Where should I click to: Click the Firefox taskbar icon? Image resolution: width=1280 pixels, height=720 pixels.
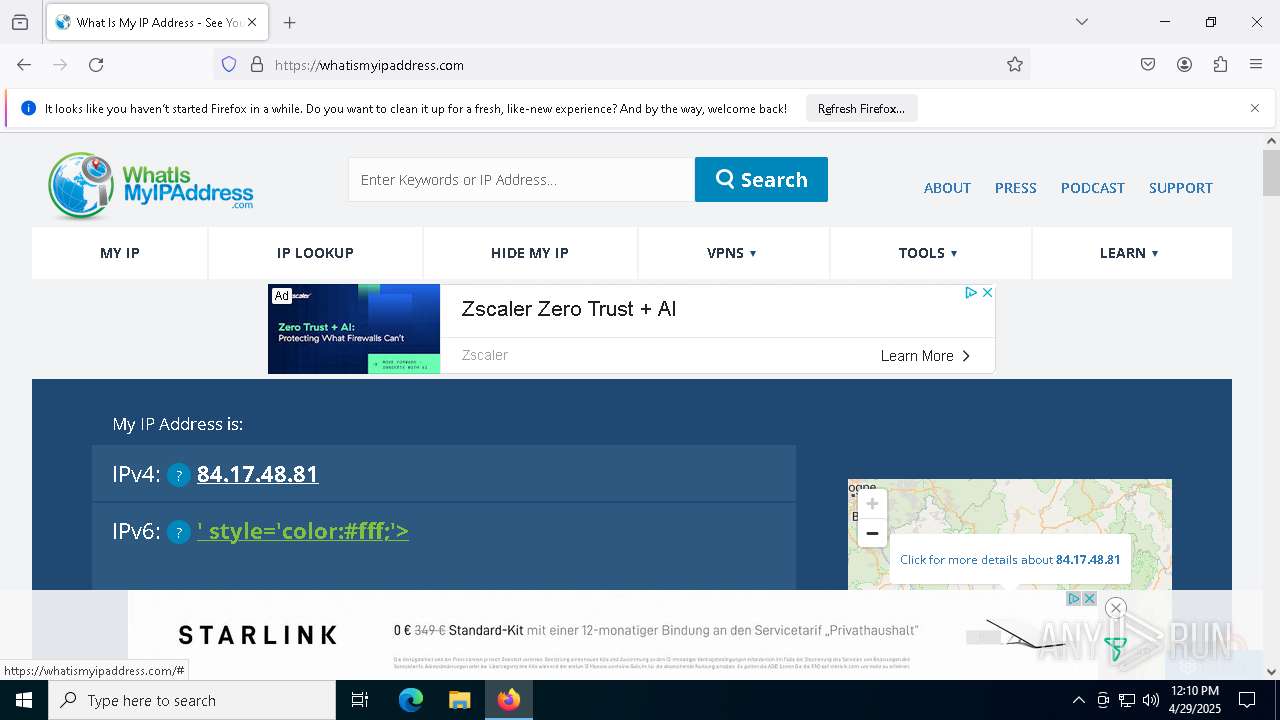pos(509,700)
